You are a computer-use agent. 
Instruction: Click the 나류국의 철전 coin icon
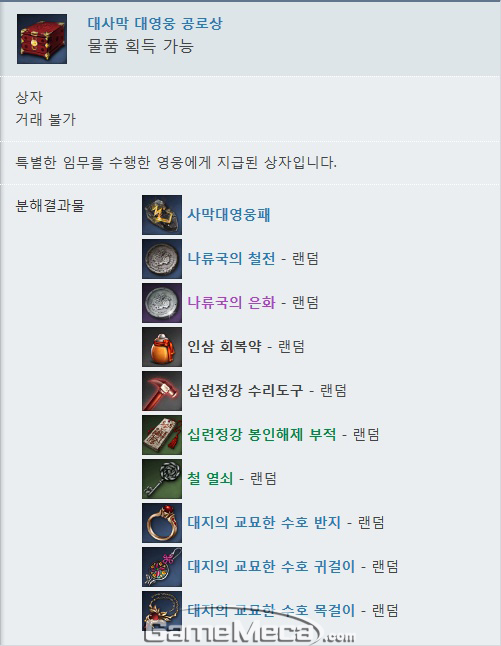pyautogui.click(x=162, y=259)
